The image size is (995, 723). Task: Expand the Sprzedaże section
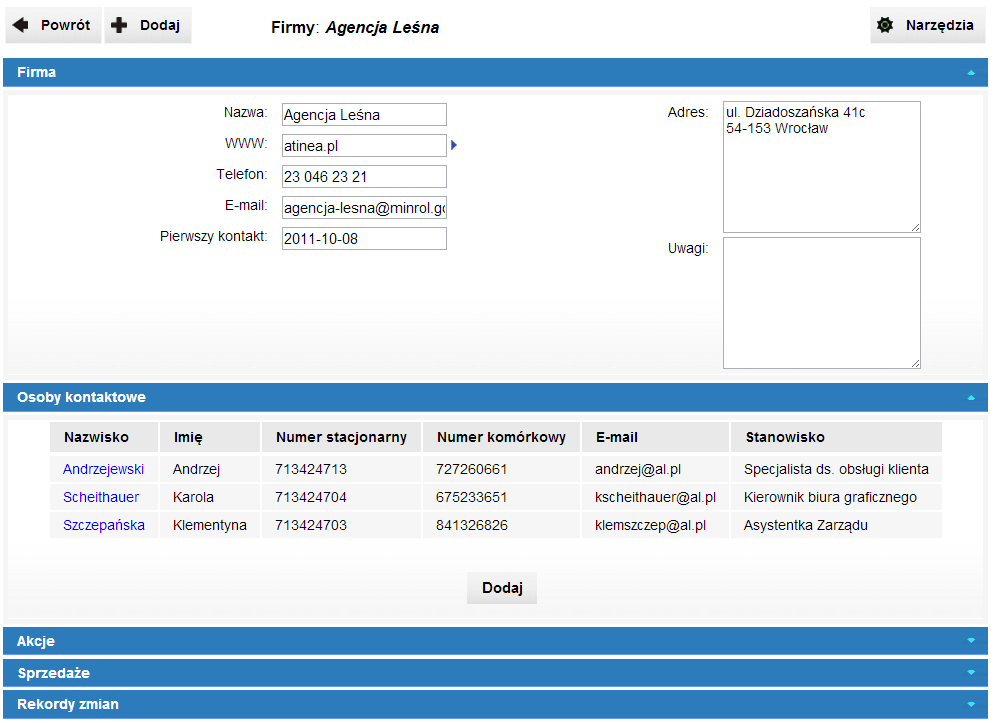point(970,673)
